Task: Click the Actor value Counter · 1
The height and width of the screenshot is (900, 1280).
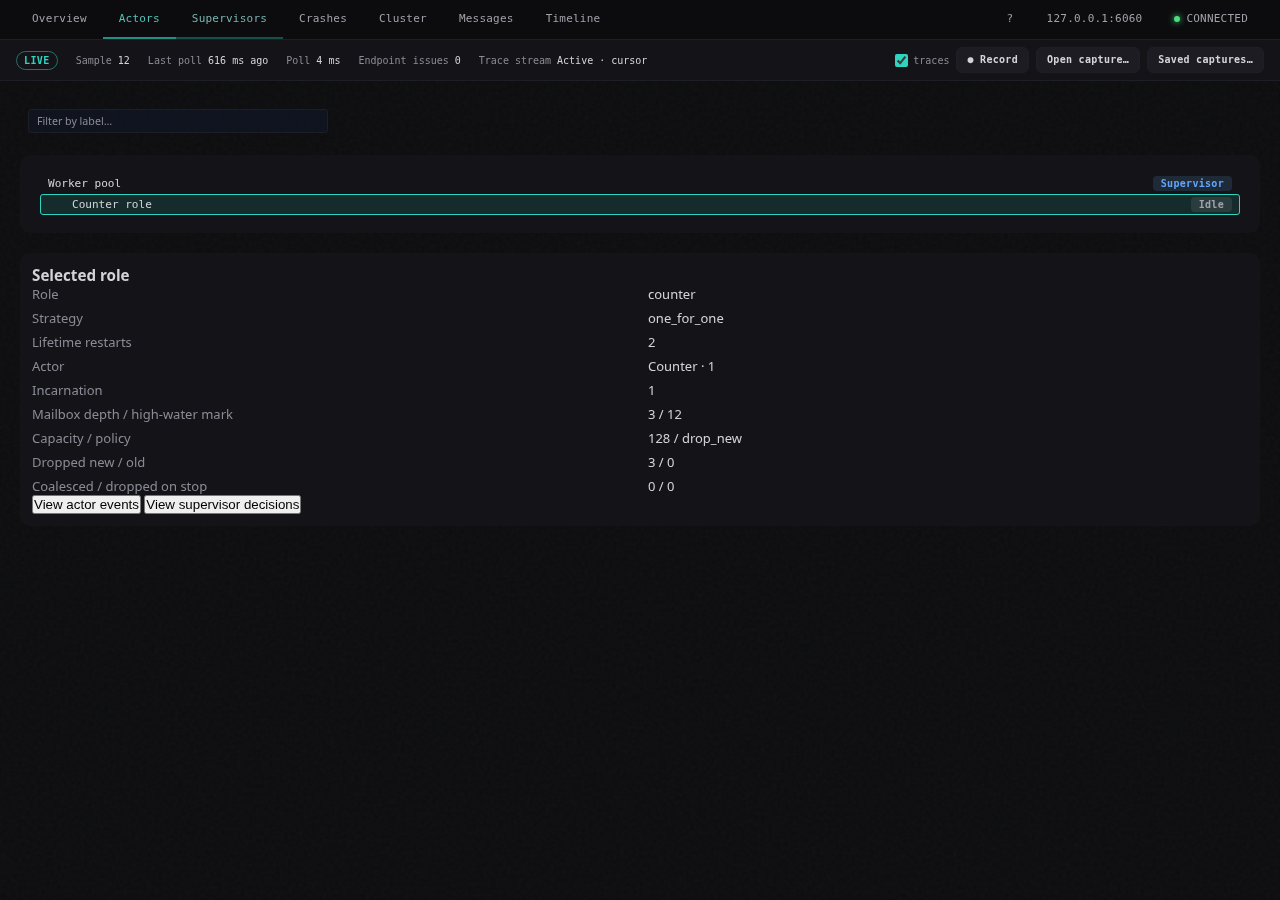Action: [681, 367]
